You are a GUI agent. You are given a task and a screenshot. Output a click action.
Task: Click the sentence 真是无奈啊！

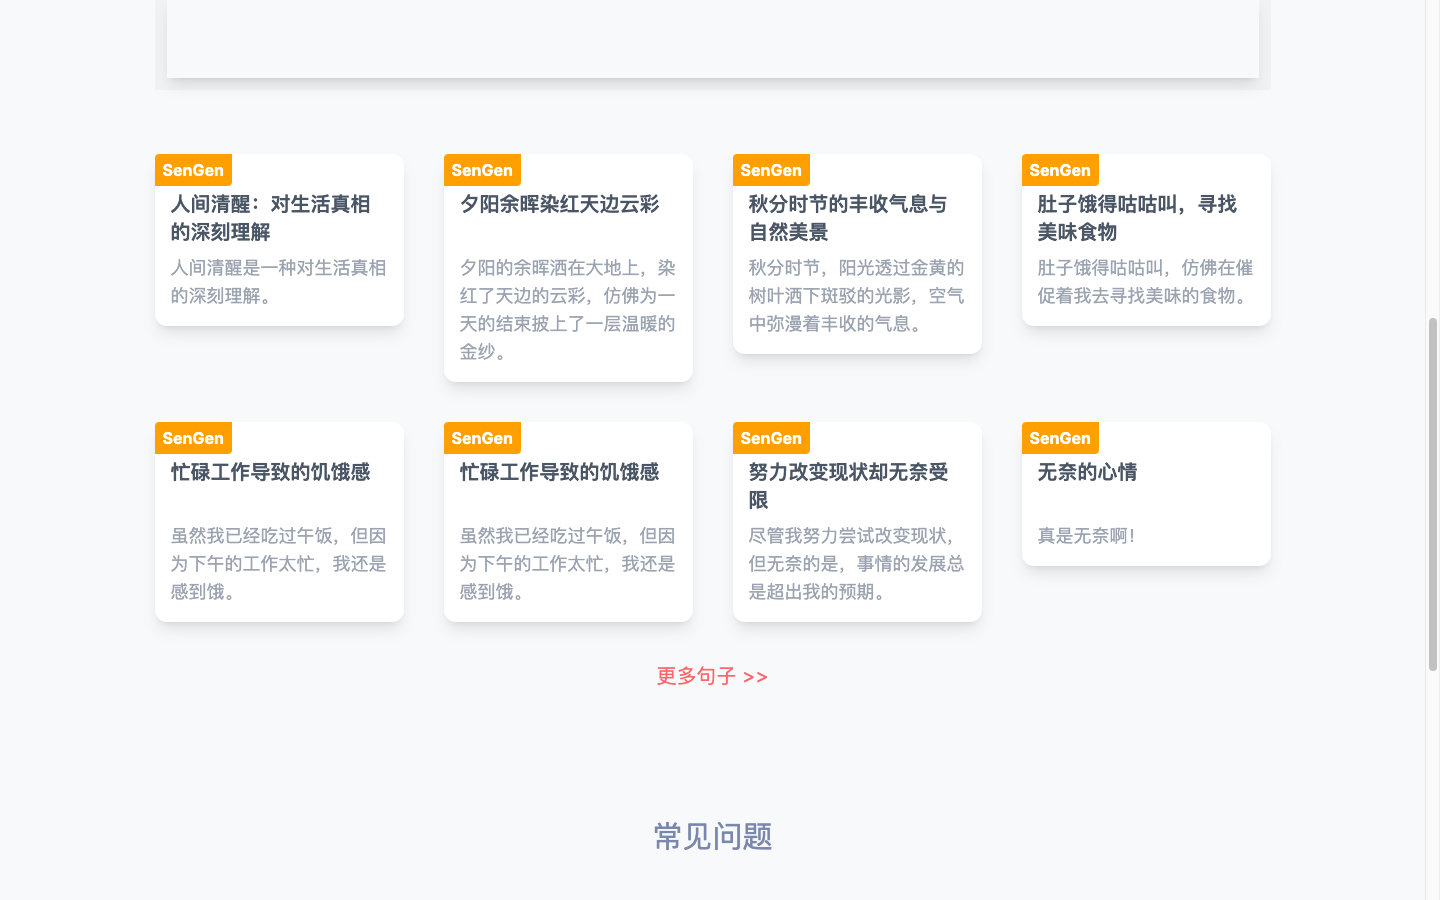pos(1087,536)
